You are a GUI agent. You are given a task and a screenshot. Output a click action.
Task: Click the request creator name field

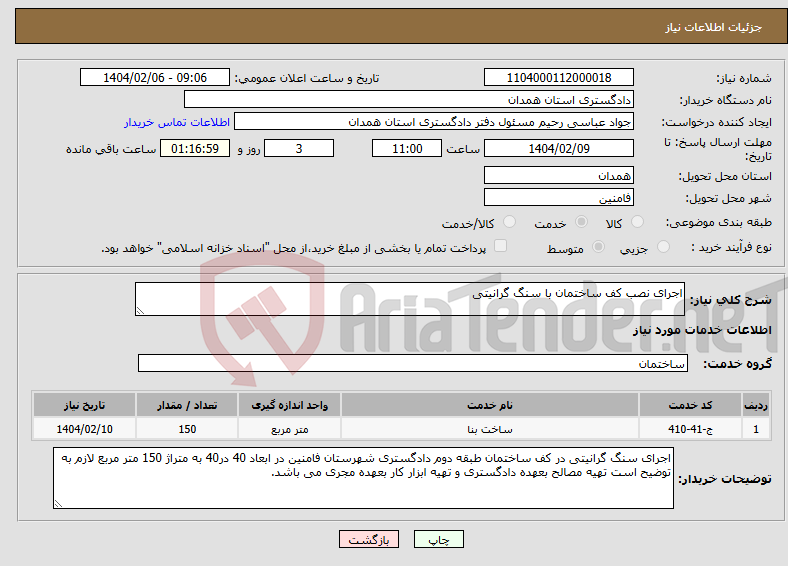coord(434,122)
